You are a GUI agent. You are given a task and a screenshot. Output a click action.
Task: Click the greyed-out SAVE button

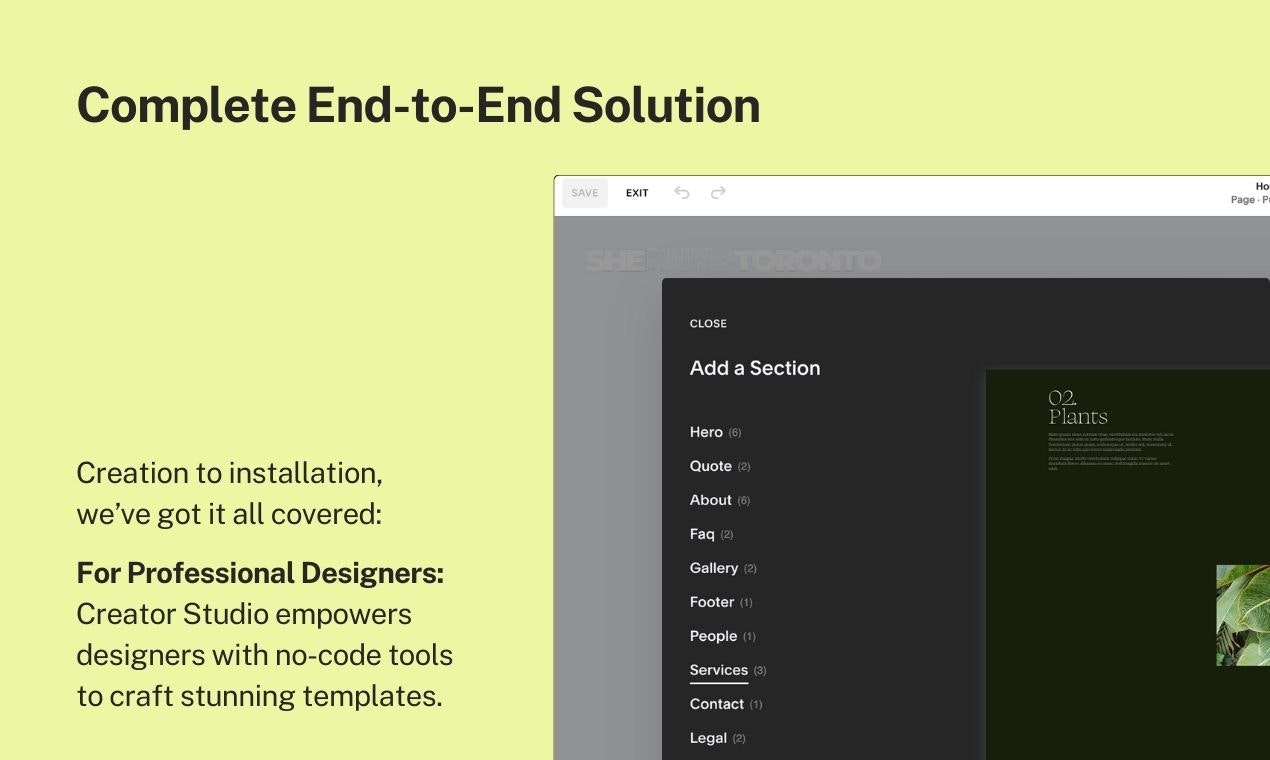[585, 193]
